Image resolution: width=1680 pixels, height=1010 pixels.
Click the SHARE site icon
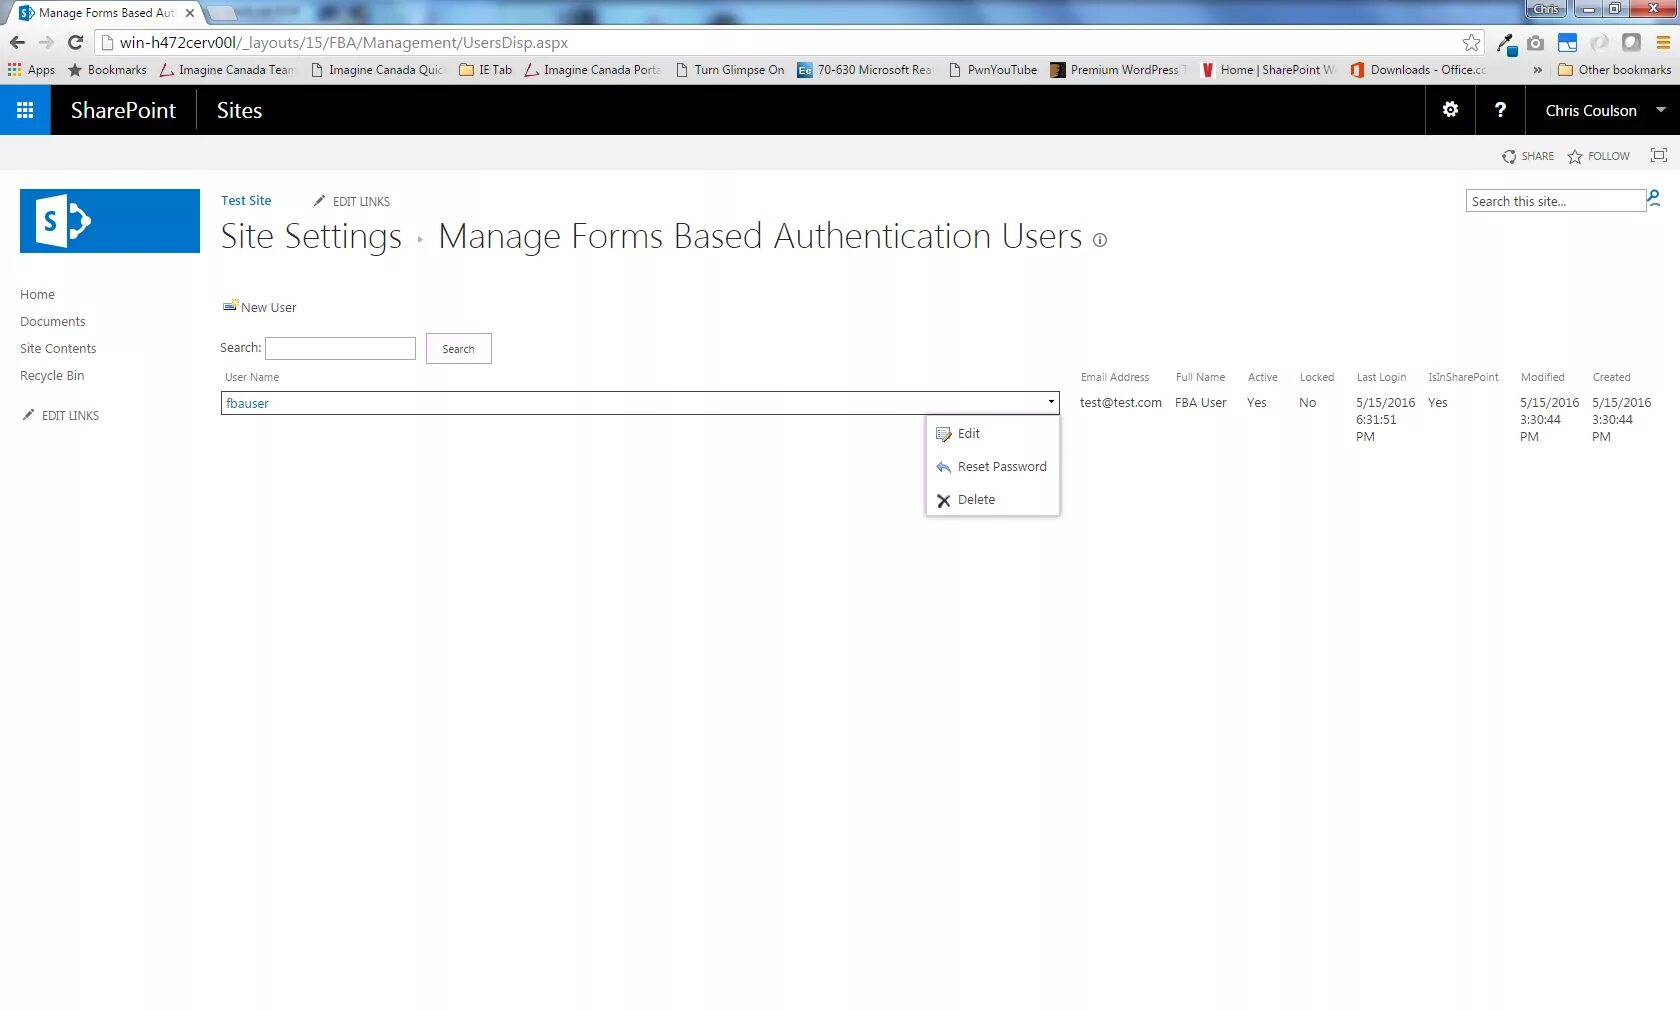[1509, 156]
